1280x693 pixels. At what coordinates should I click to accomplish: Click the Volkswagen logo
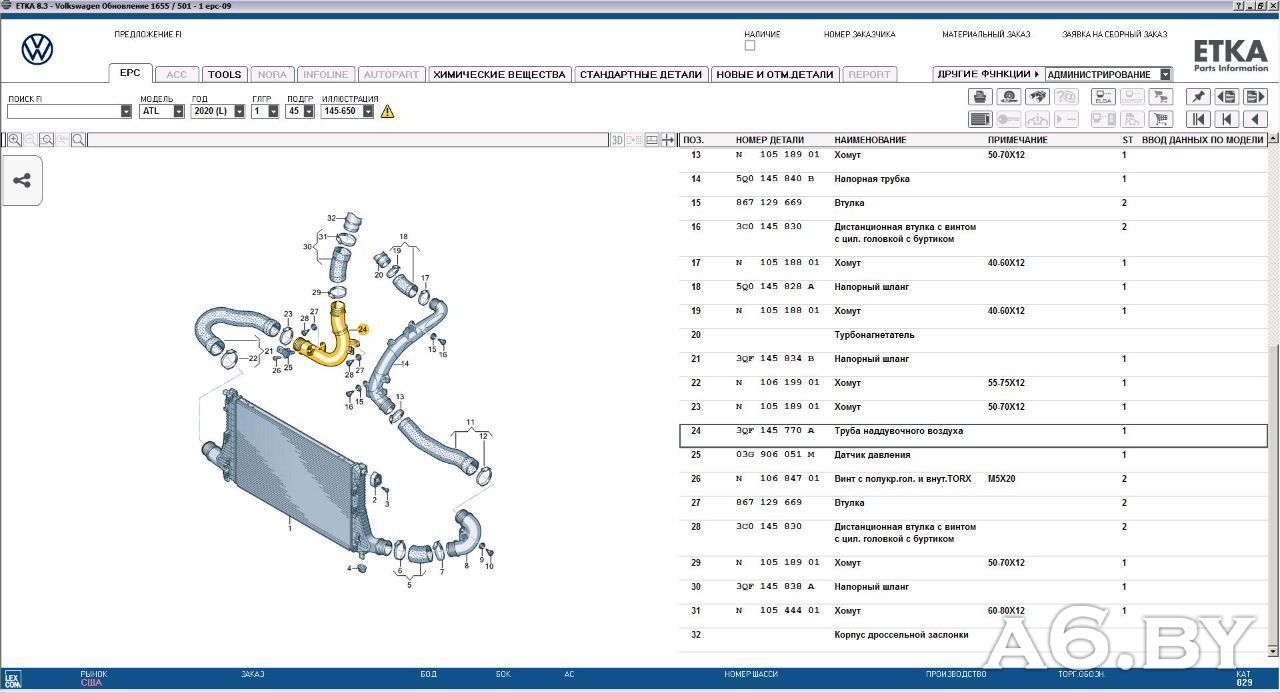point(37,49)
